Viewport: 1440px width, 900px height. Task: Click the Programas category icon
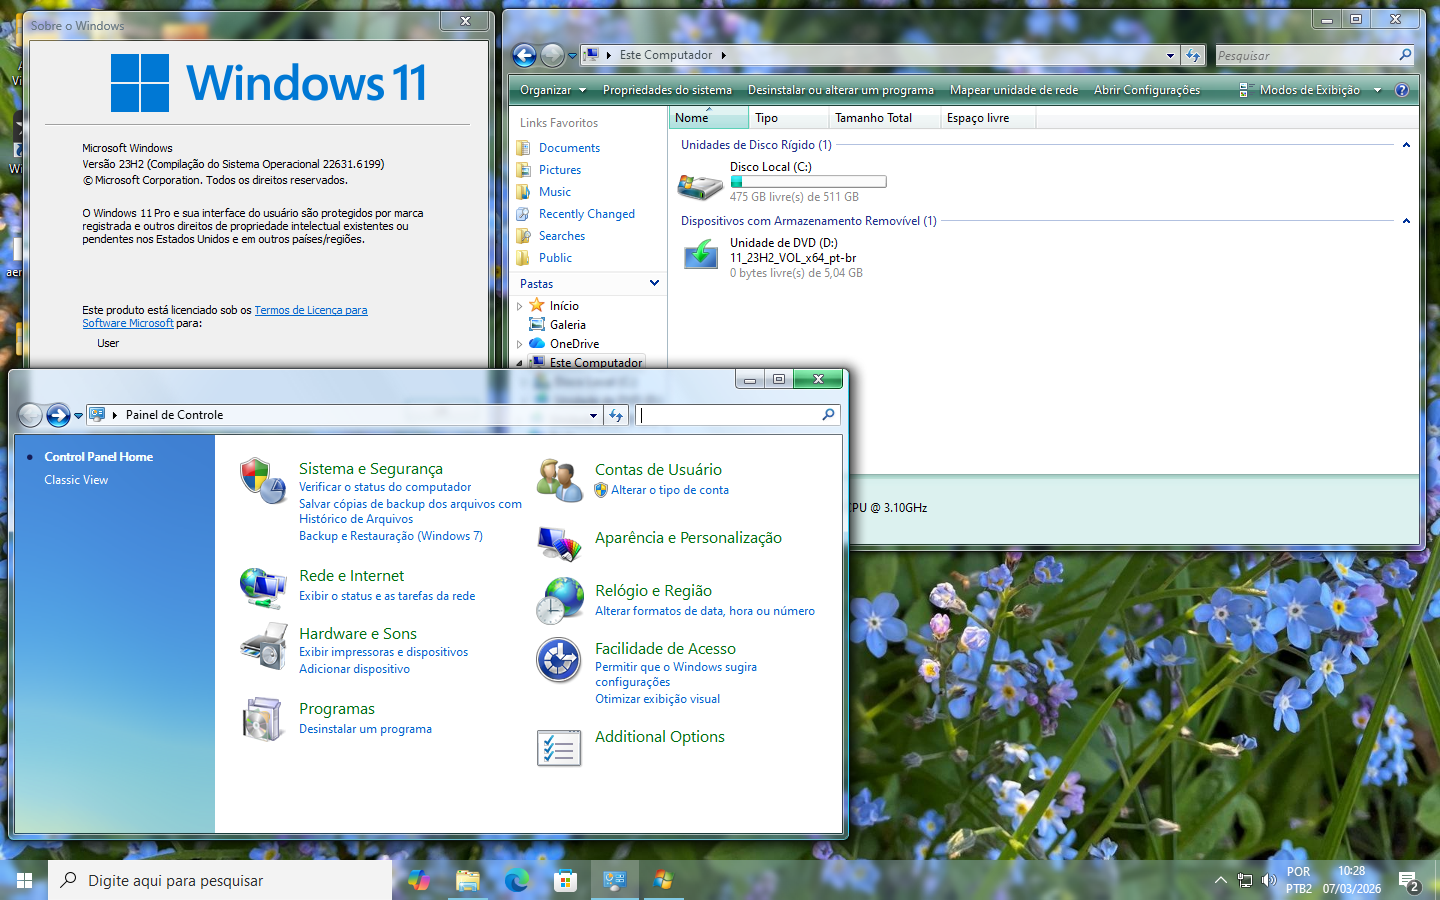click(263, 719)
